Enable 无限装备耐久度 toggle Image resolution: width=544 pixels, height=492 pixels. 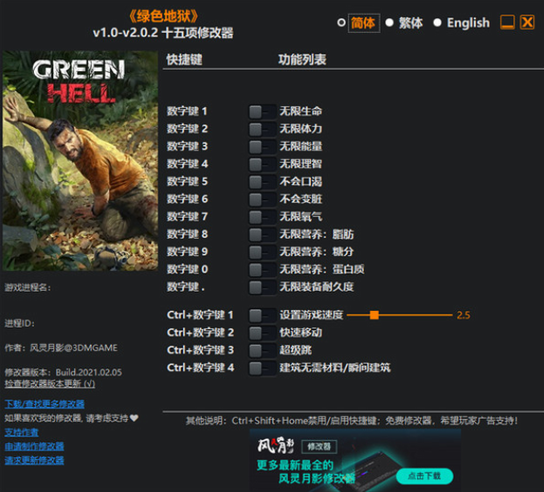point(262,287)
